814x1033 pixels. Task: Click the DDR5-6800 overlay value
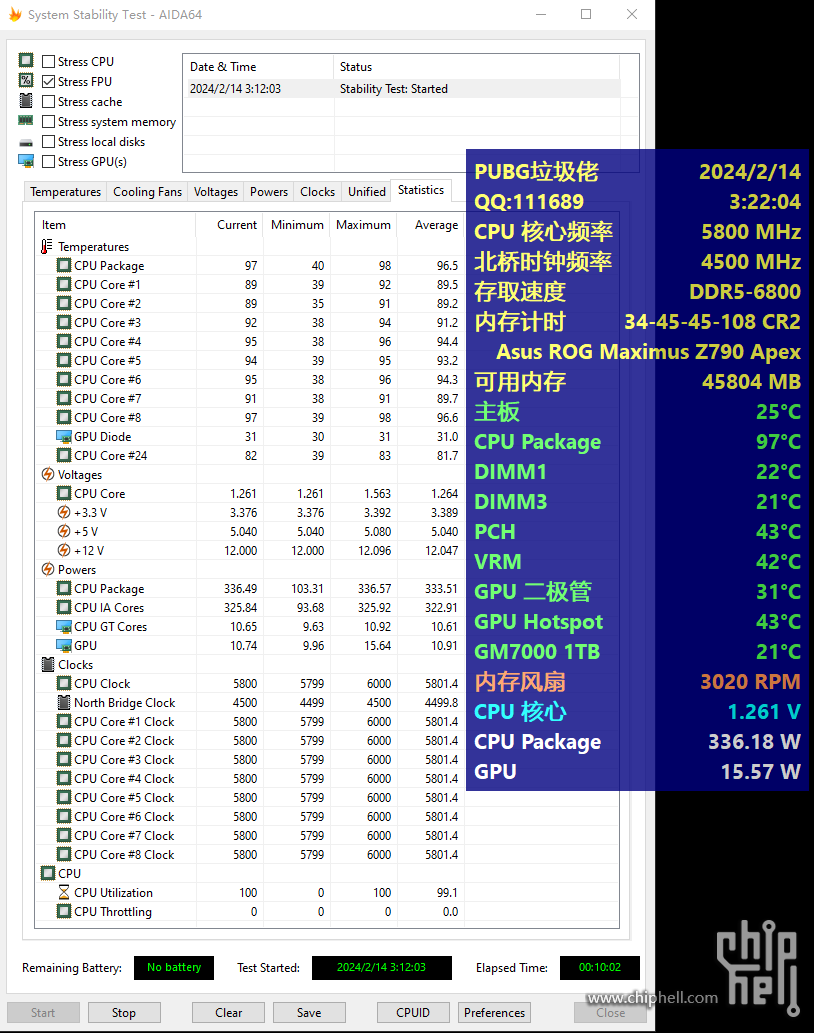coord(745,291)
